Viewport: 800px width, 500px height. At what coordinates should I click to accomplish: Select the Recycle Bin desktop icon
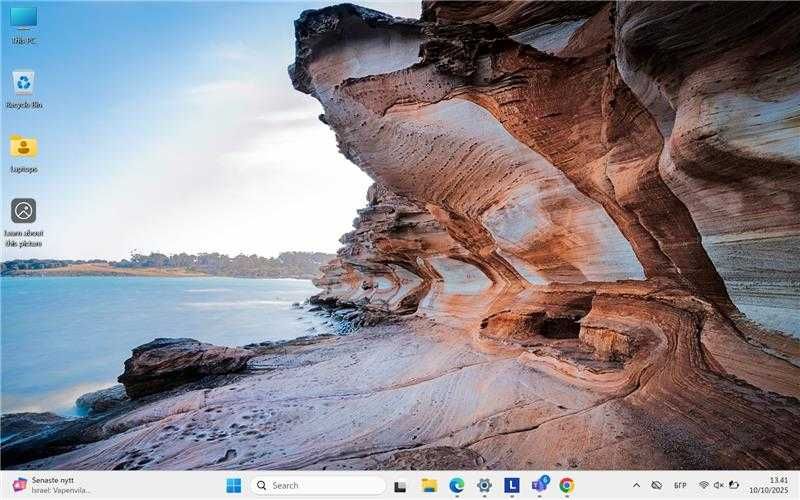pos(23,90)
